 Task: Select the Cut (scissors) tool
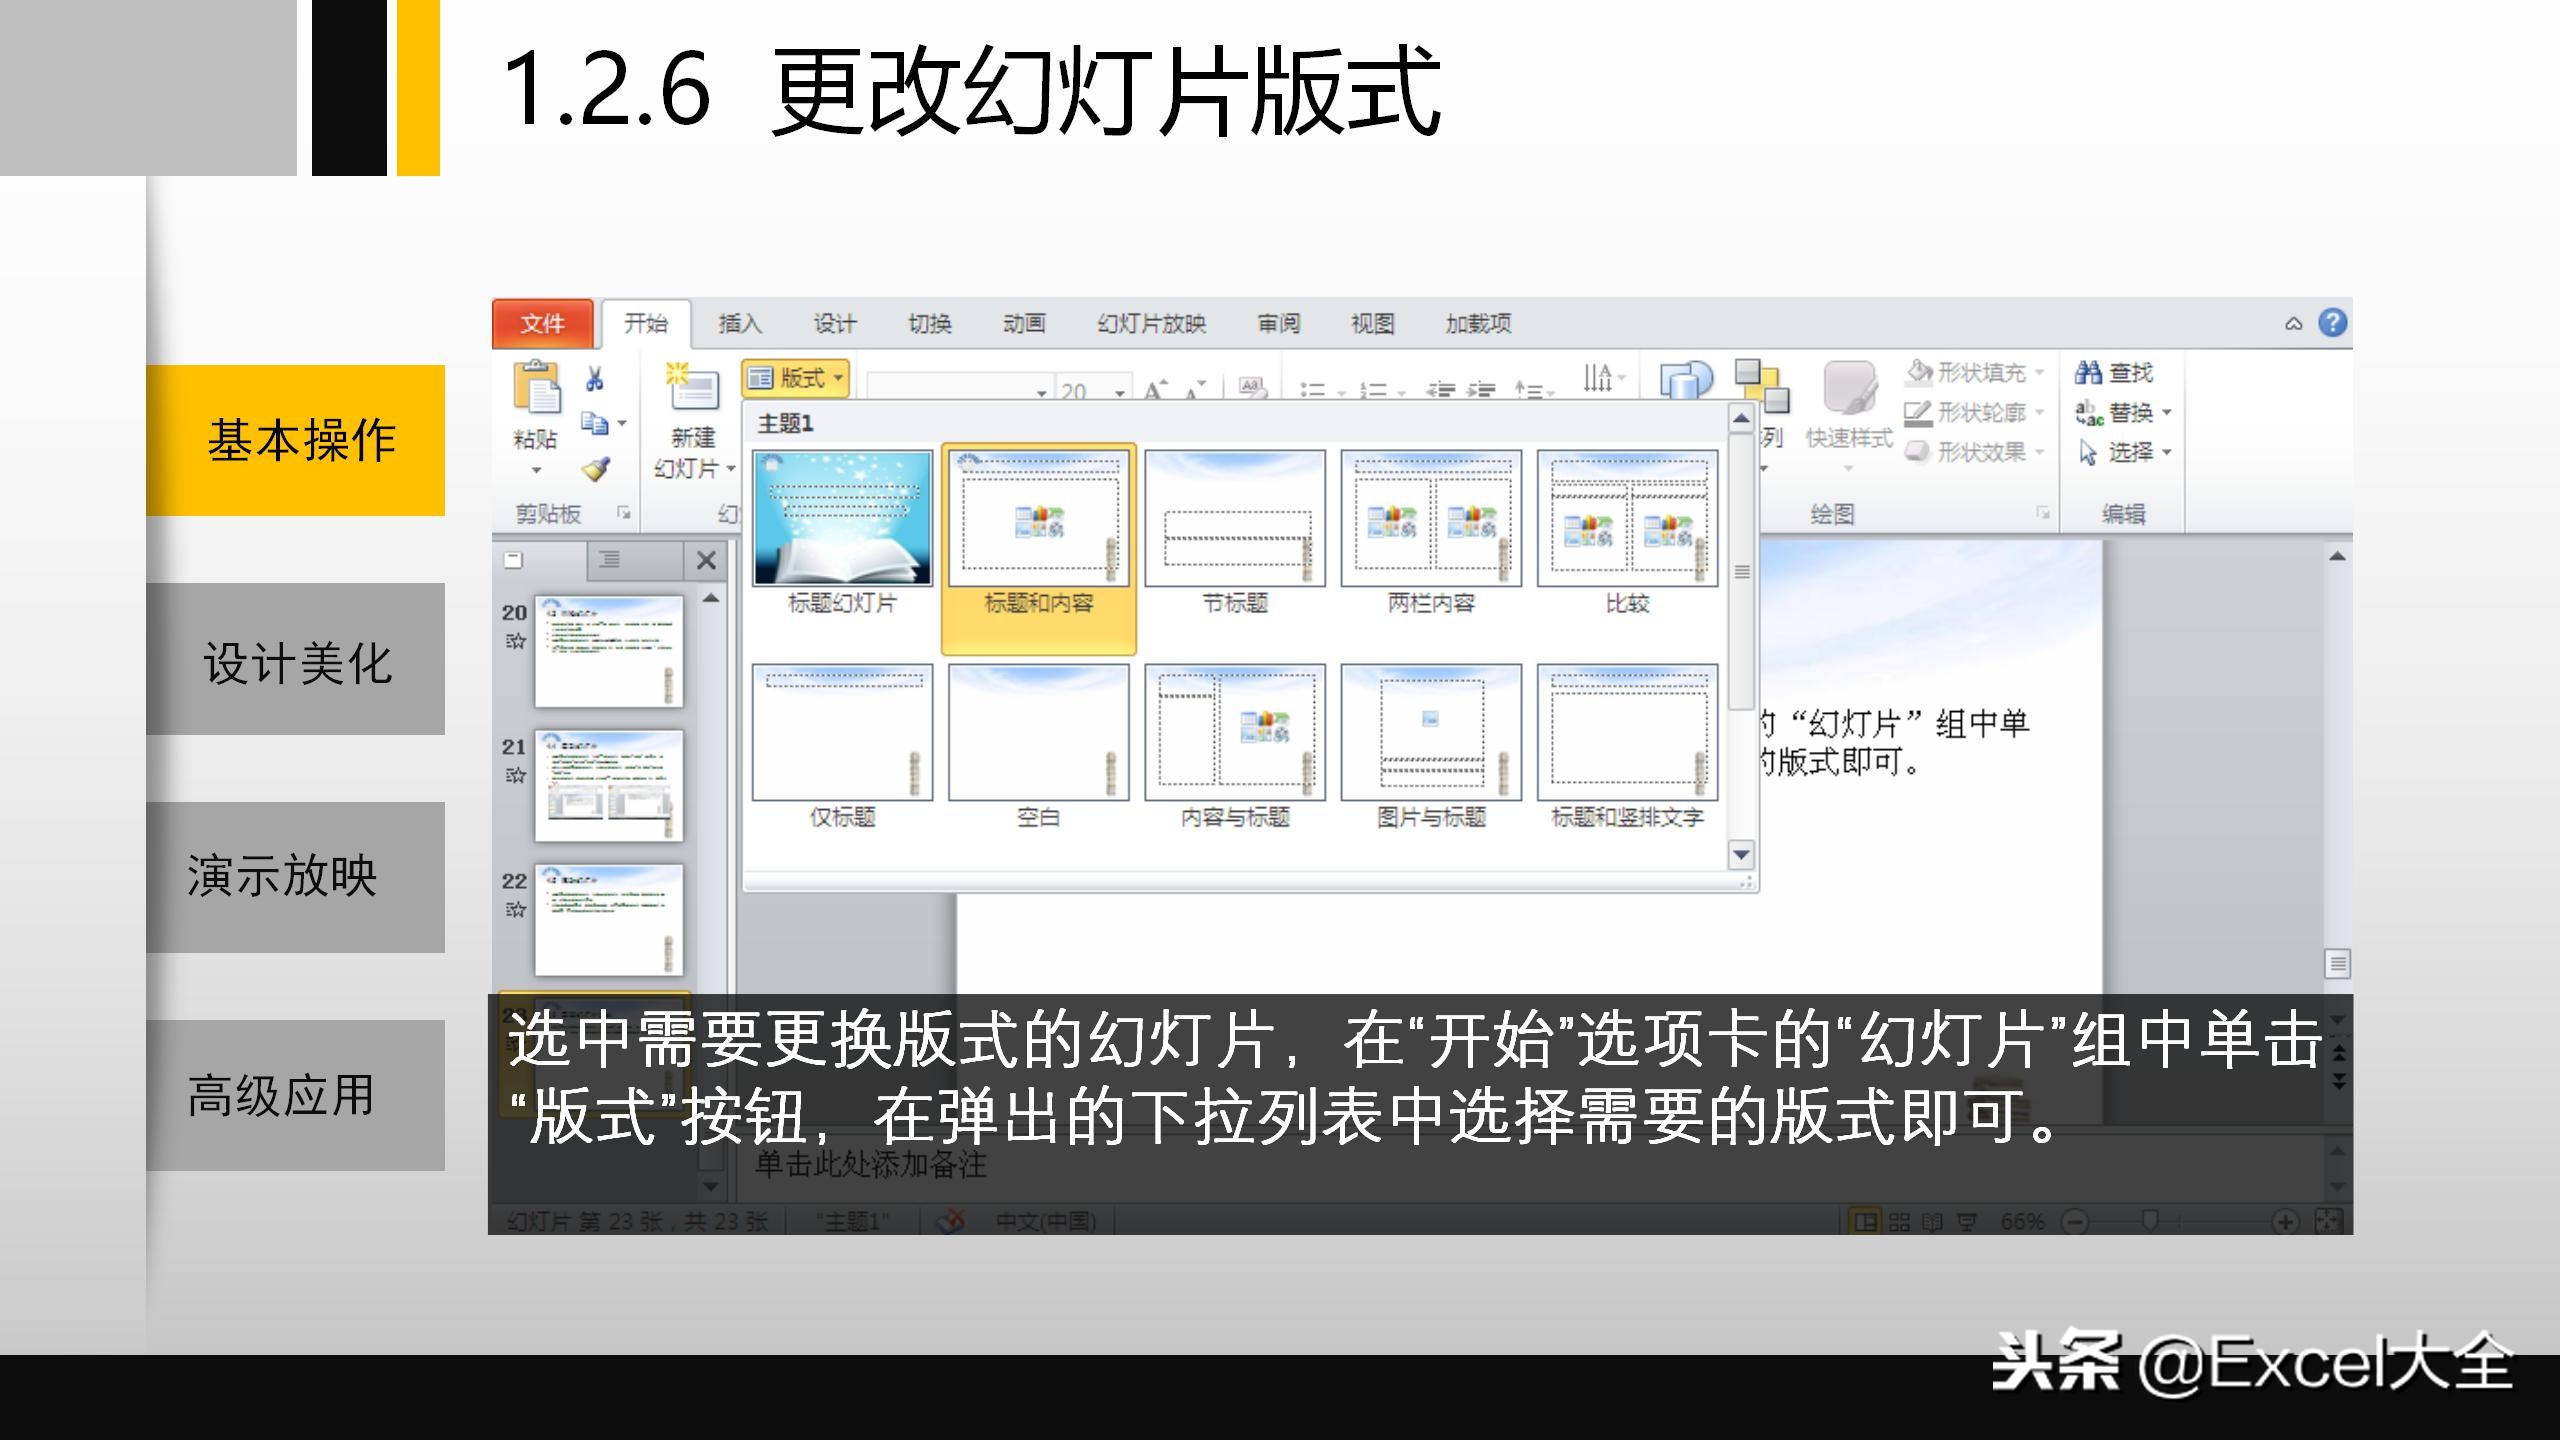point(594,380)
